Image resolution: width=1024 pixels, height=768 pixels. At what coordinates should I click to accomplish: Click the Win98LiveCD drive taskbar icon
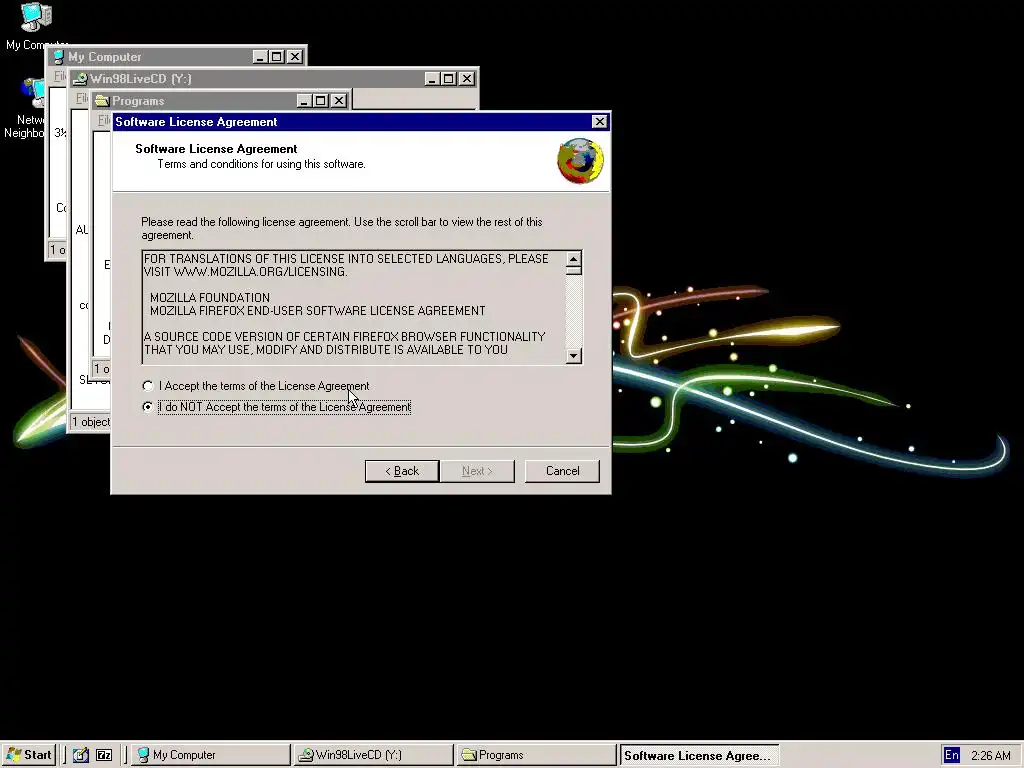coord(306,755)
